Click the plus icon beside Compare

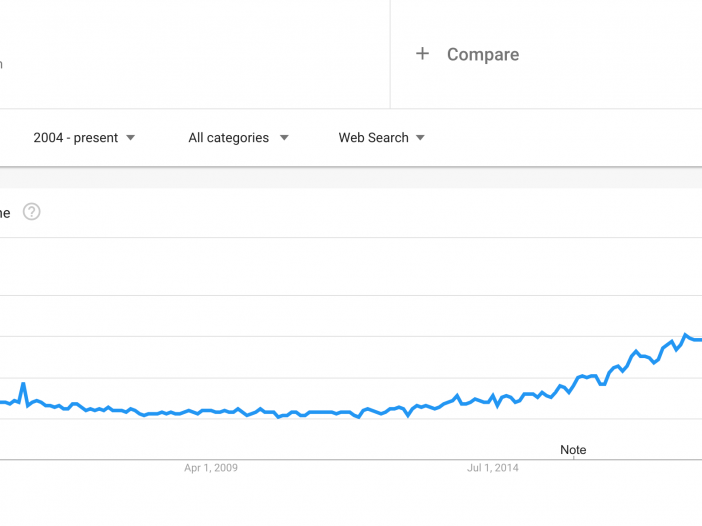pos(422,54)
